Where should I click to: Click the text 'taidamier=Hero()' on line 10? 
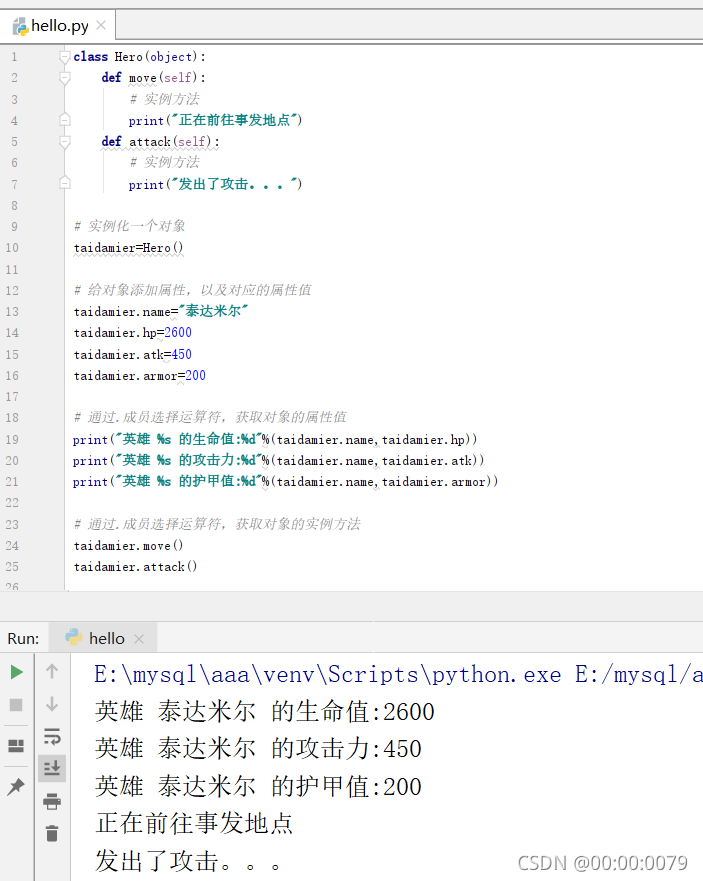[x=129, y=248]
